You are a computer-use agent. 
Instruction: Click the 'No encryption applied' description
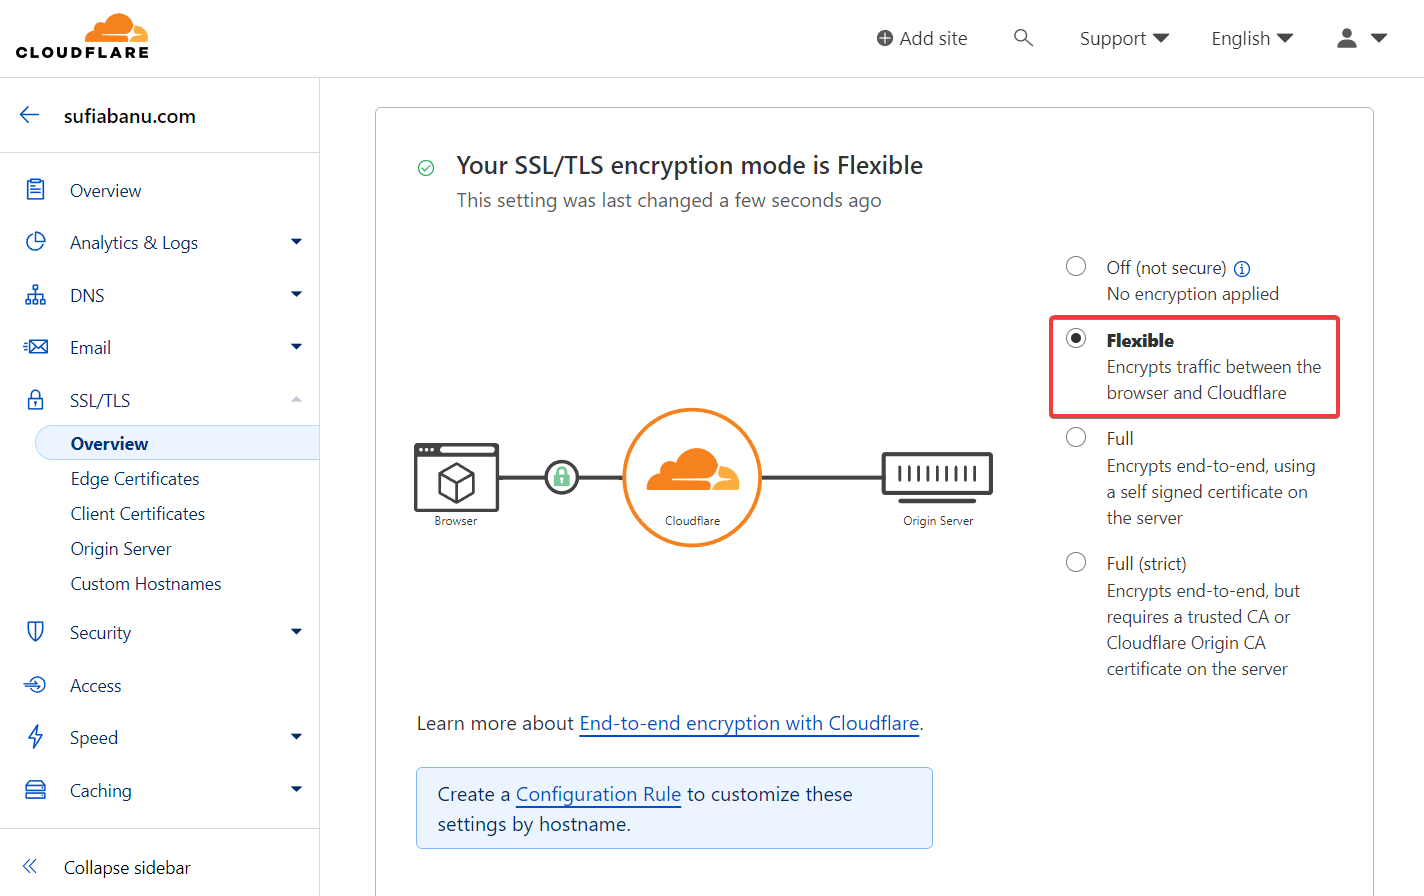1192,294
